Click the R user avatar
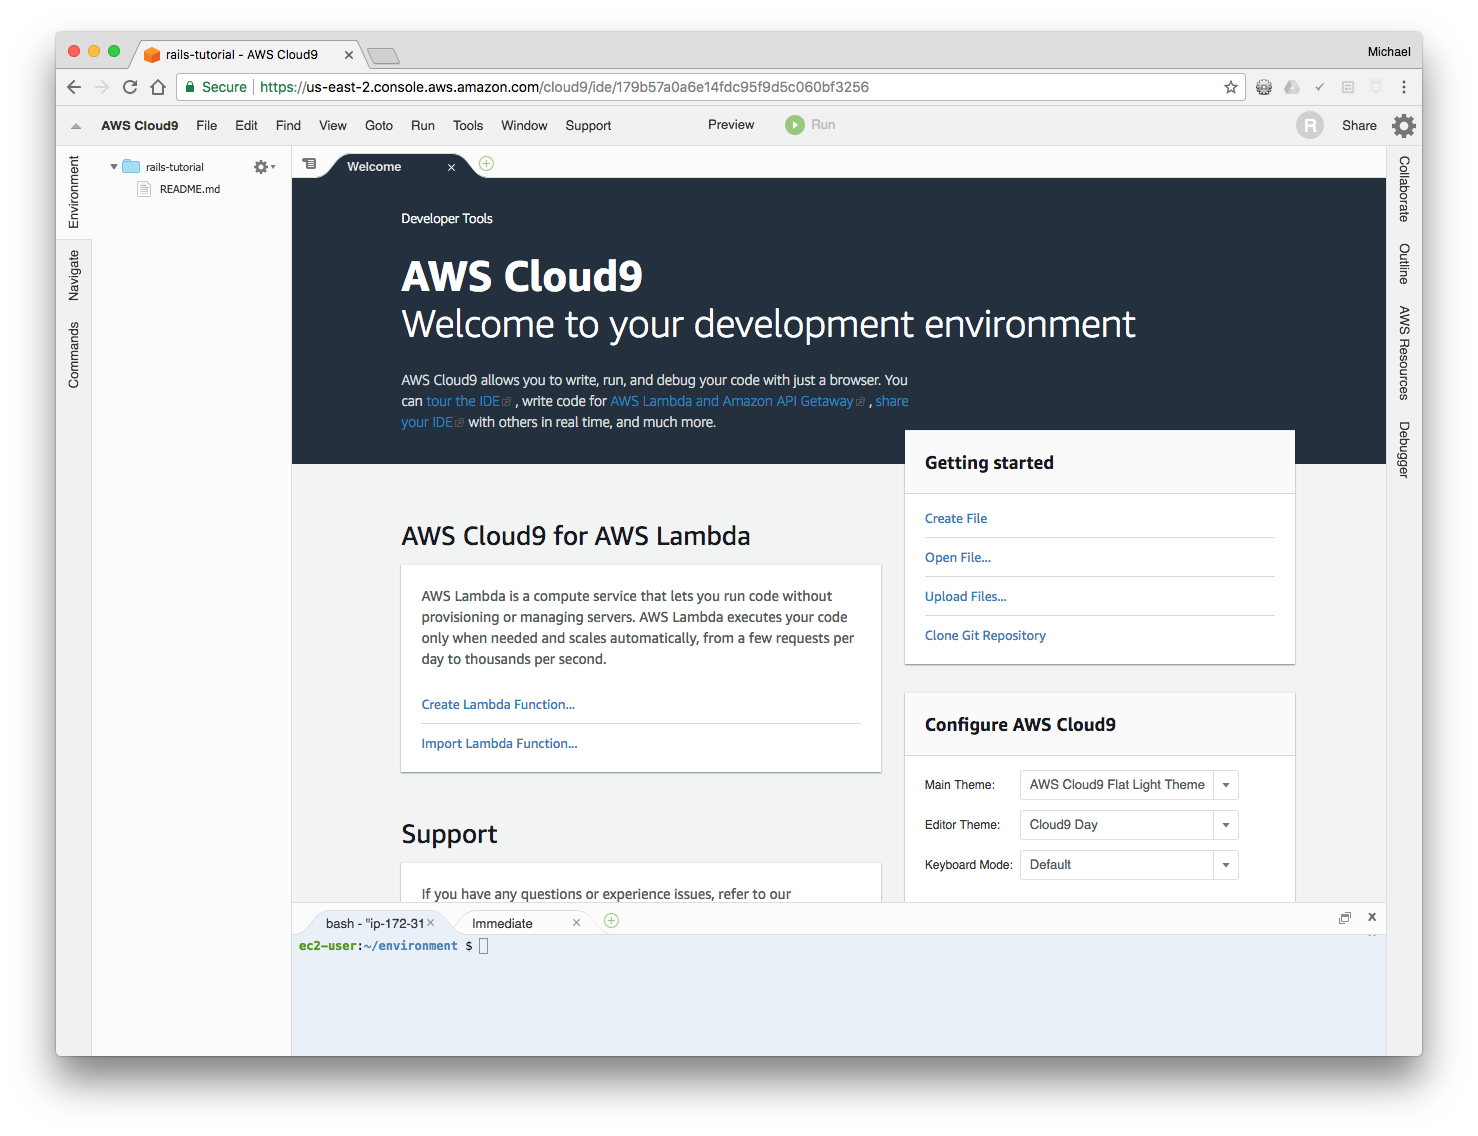Screen dimensions: 1478x1136 click(x=1310, y=125)
